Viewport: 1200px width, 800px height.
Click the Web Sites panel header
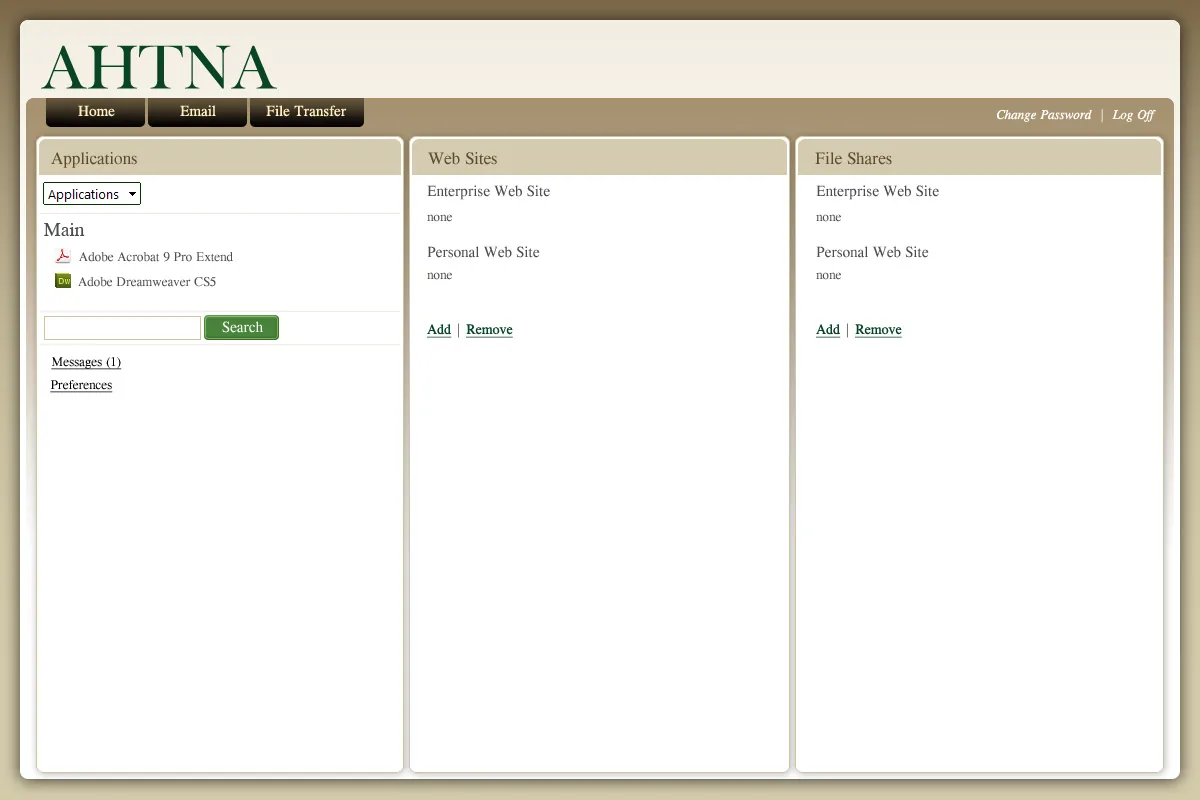tap(600, 158)
